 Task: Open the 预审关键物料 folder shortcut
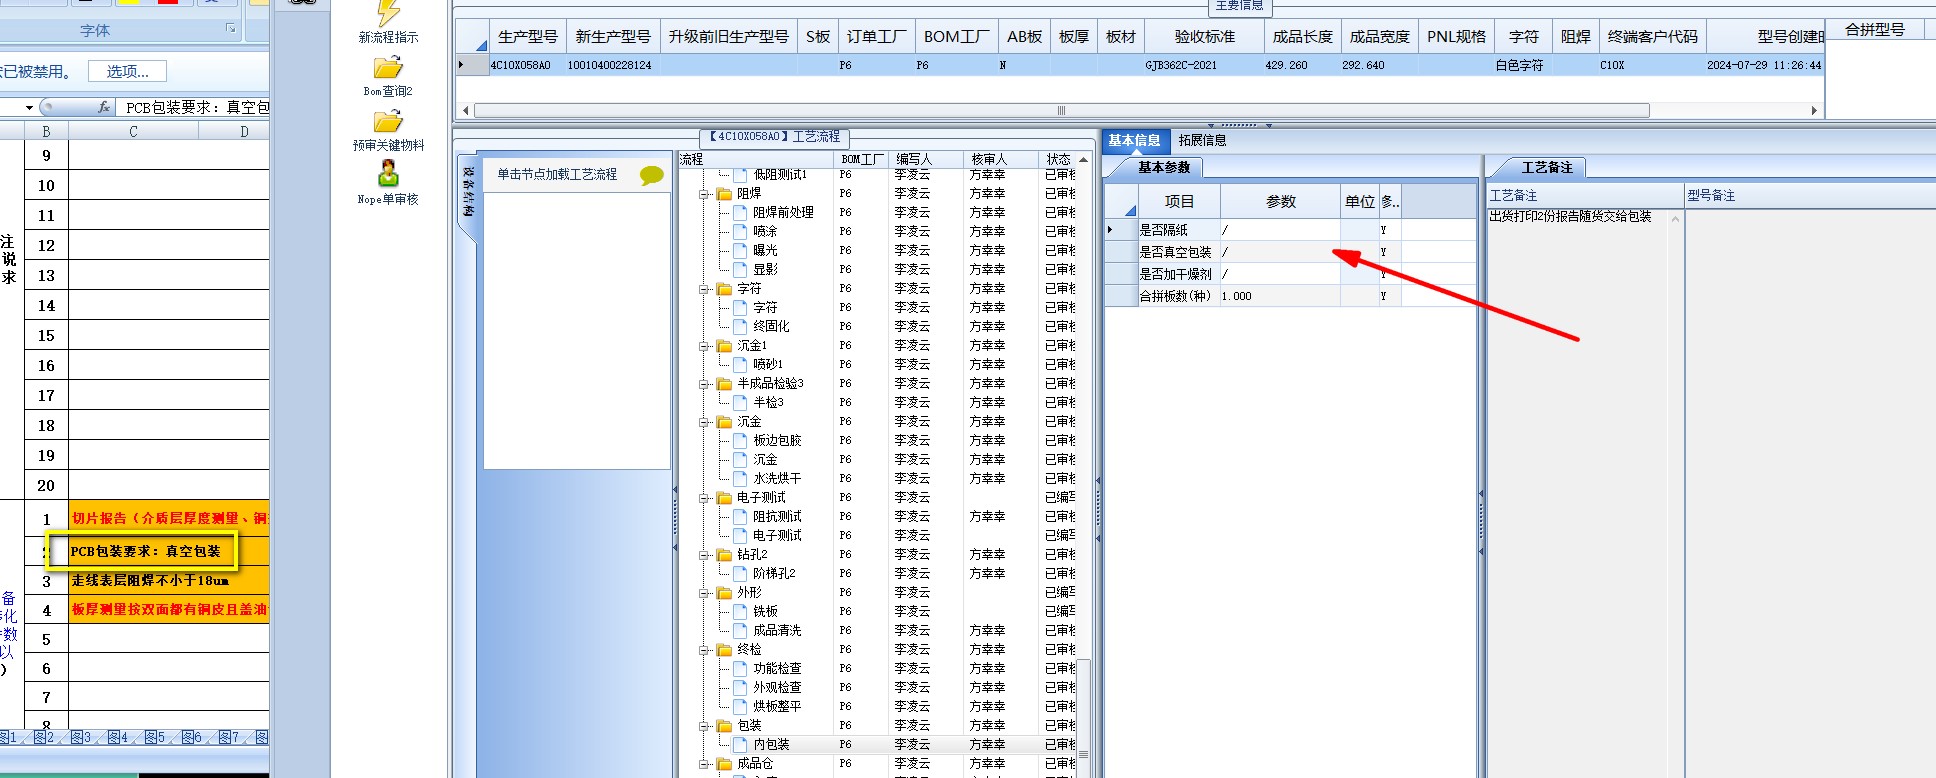pos(388,131)
